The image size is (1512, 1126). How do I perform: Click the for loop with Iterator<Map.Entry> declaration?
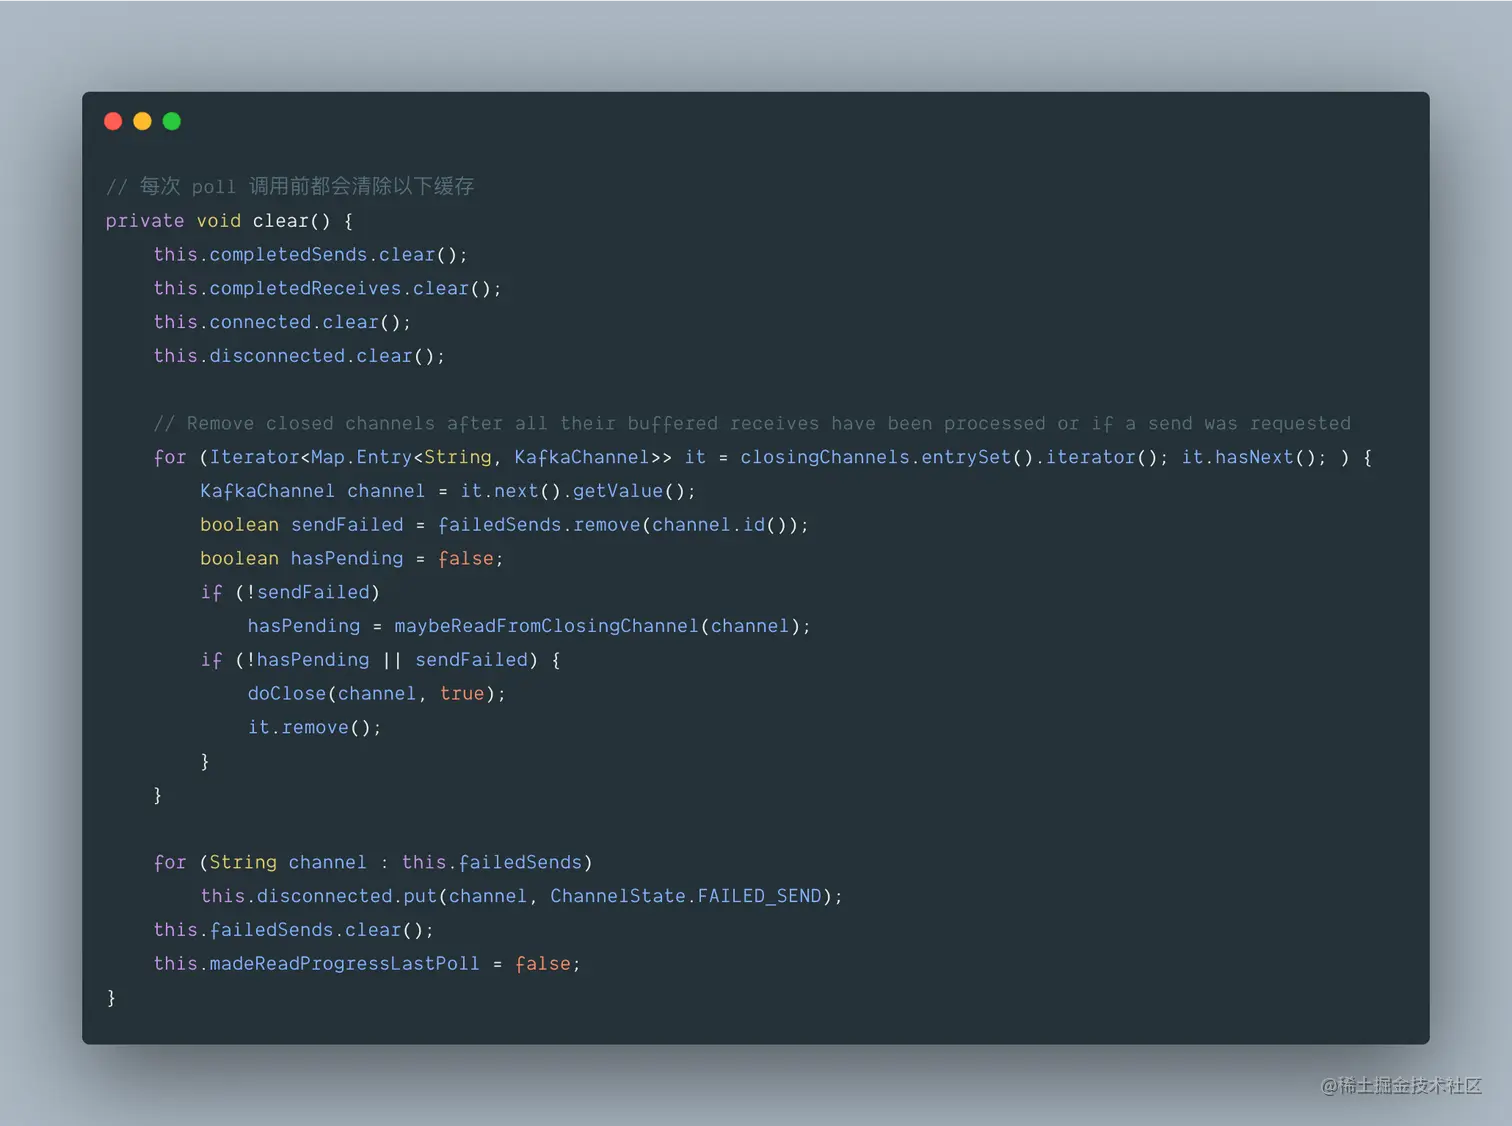tap(763, 457)
